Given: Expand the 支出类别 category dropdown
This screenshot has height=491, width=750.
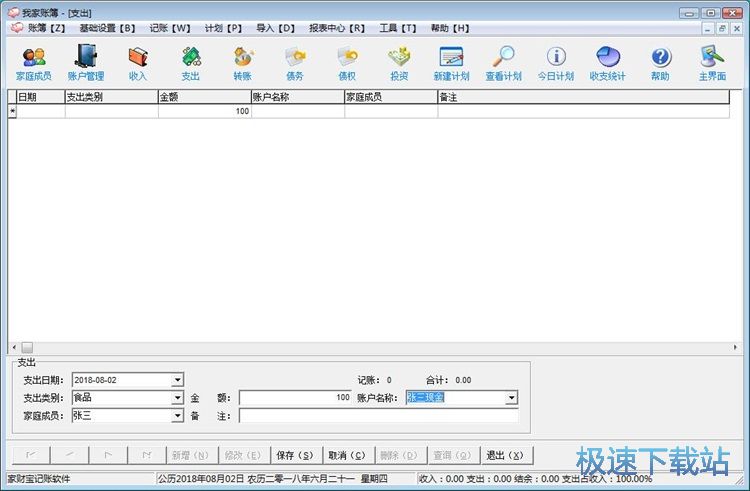Looking at the screenshot, I should [177, 398].
